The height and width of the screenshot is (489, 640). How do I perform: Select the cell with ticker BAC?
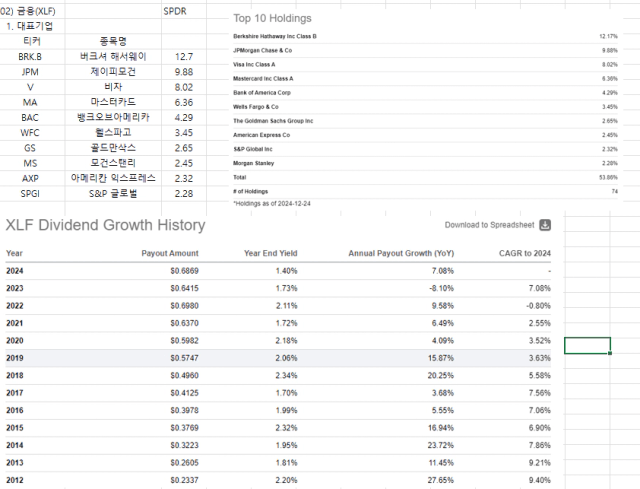pos(32,118)
